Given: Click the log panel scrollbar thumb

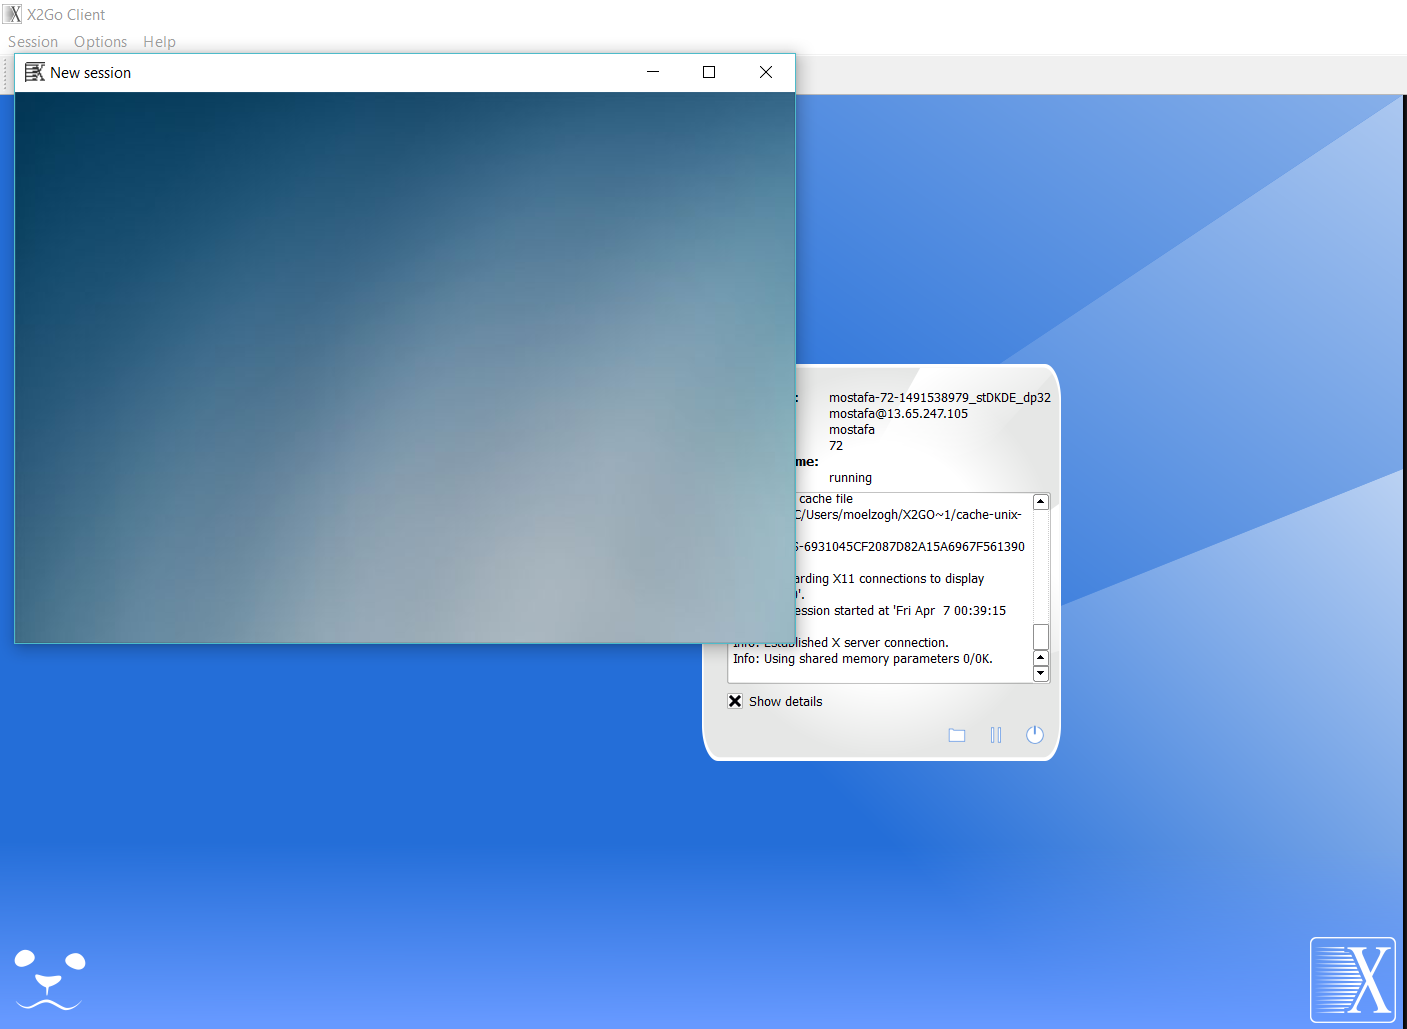Looking at the screenshot, I should click(1040, 636).
